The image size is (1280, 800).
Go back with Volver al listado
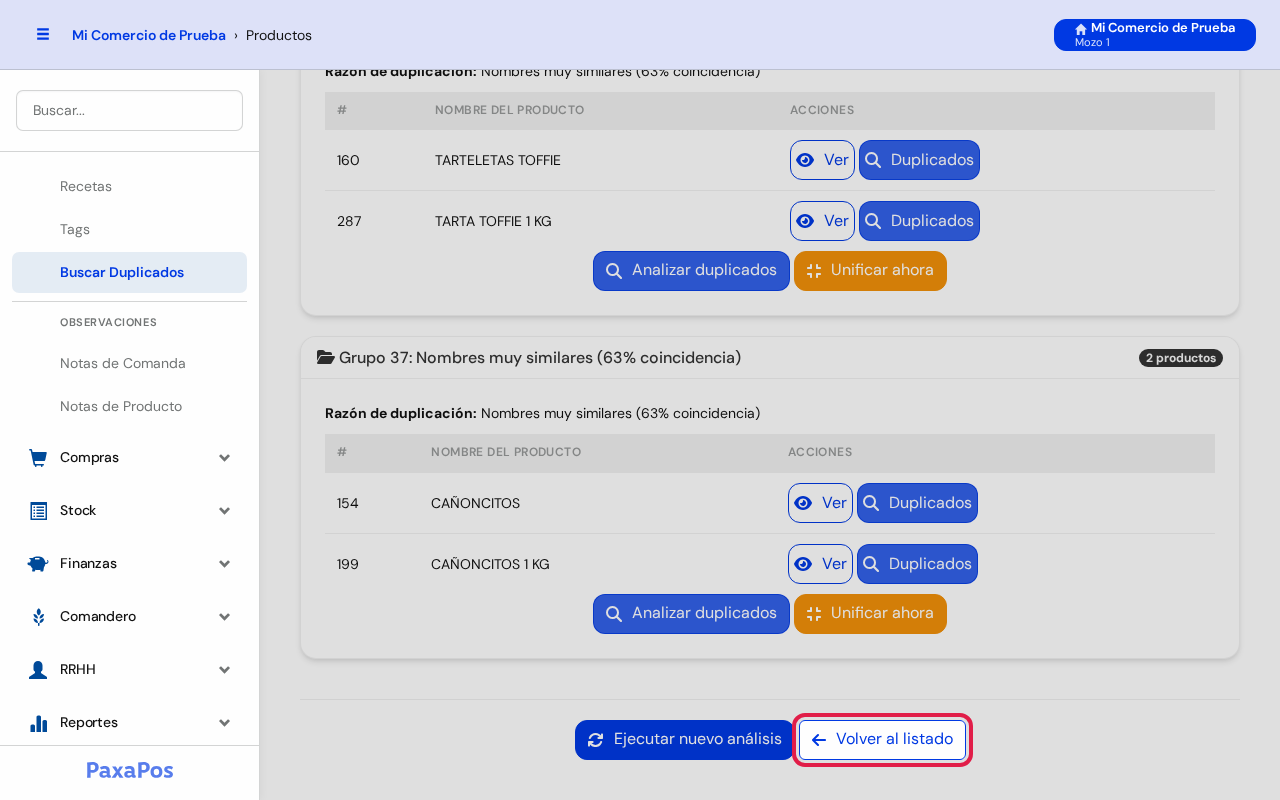pos(883,740)
